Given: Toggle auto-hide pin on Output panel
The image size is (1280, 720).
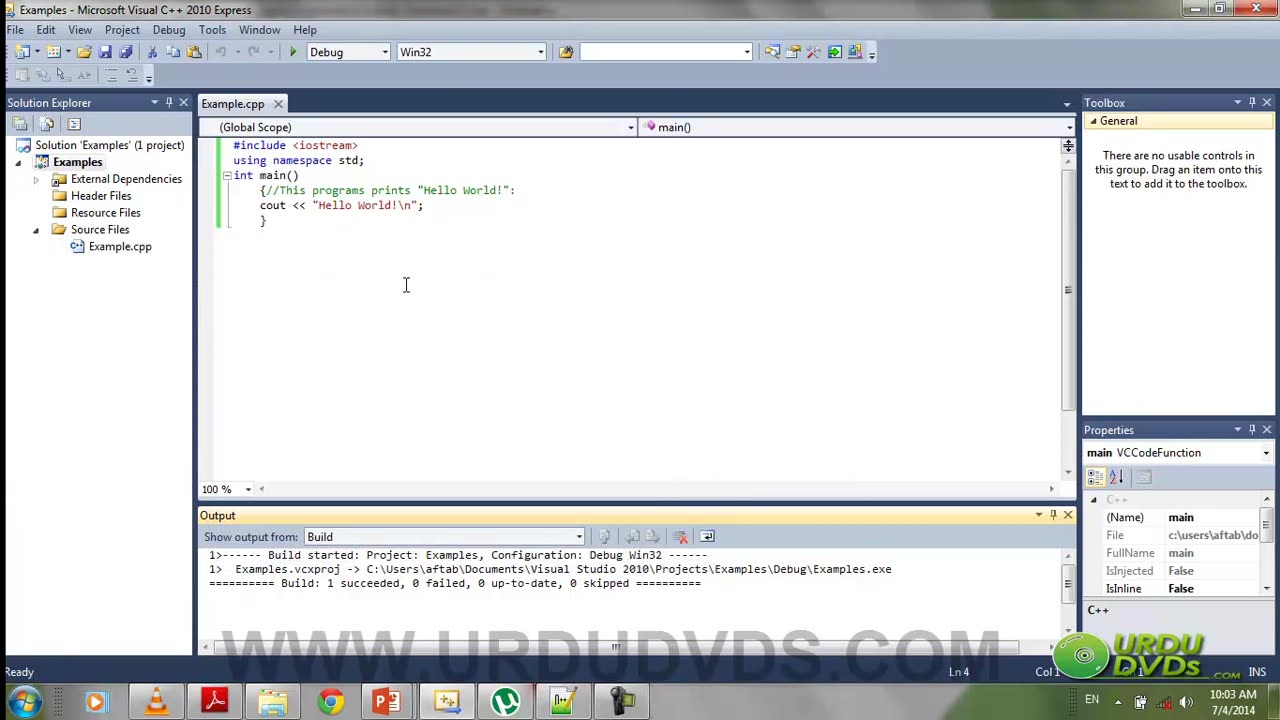Looking at the screenshot, I should click(1053, 515).
